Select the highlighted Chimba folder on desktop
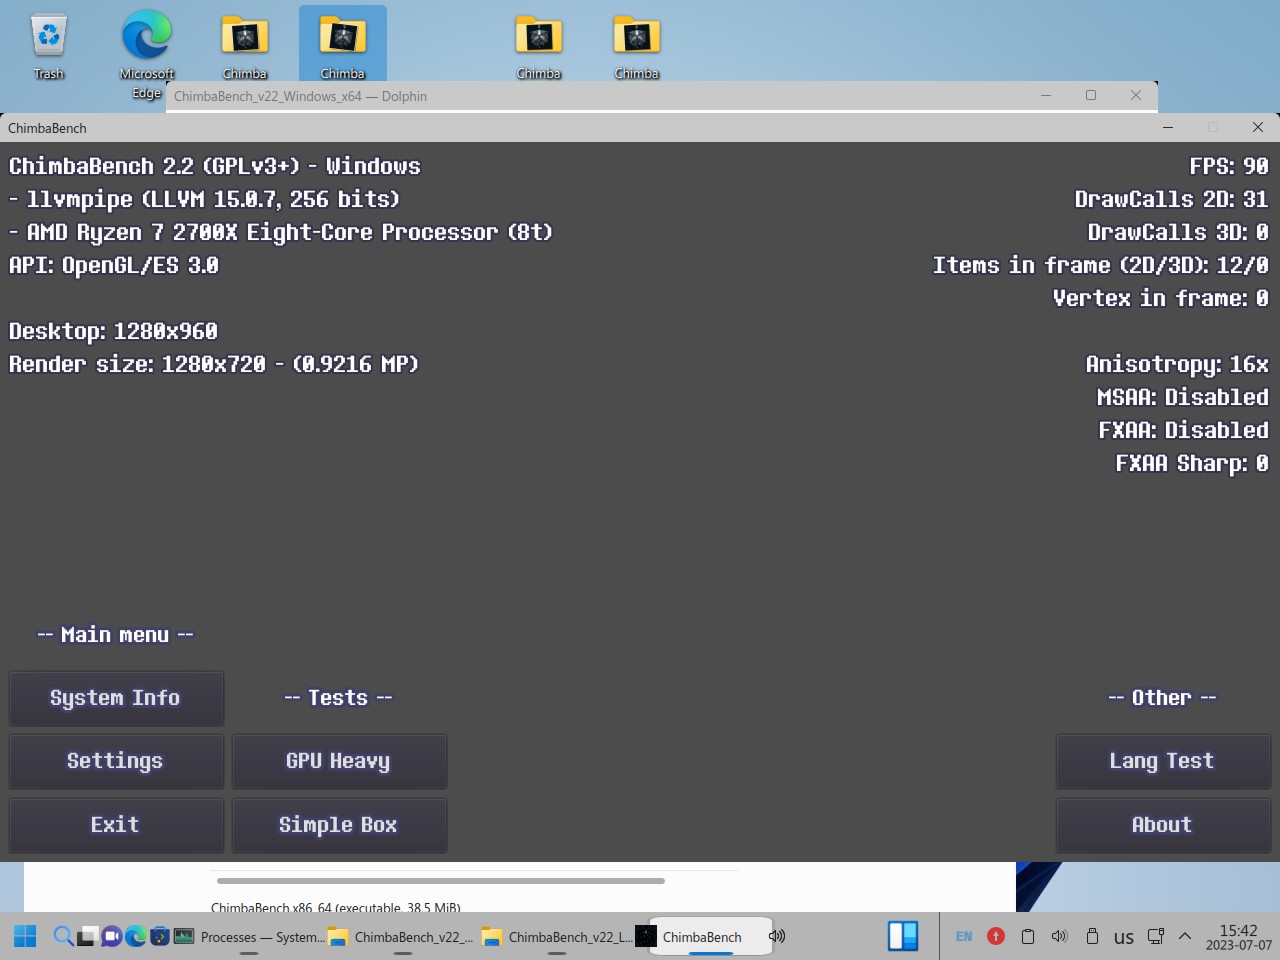This screenshot has width=1280, height=960. pyautogui.click(x=343, y=45)
